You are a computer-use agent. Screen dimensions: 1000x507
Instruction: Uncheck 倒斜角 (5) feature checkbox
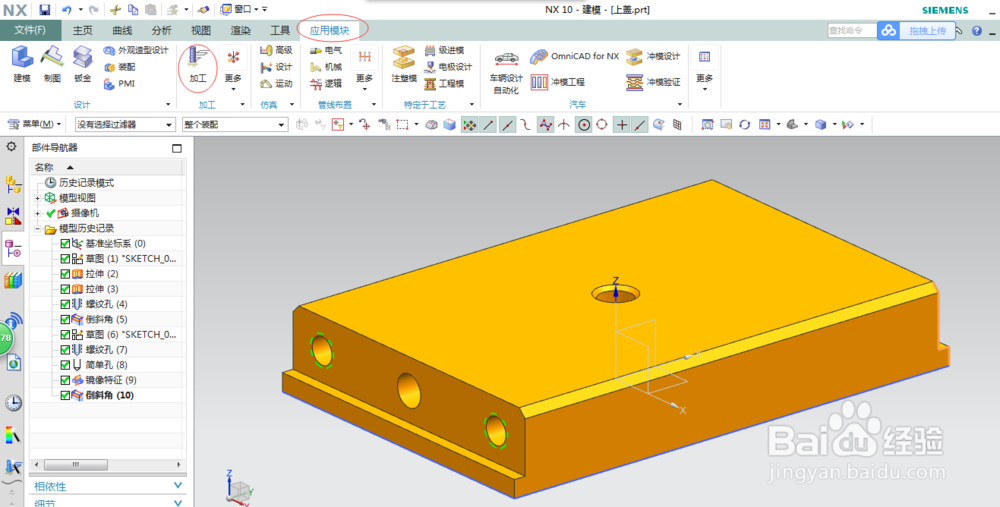(x=65, y=320)
